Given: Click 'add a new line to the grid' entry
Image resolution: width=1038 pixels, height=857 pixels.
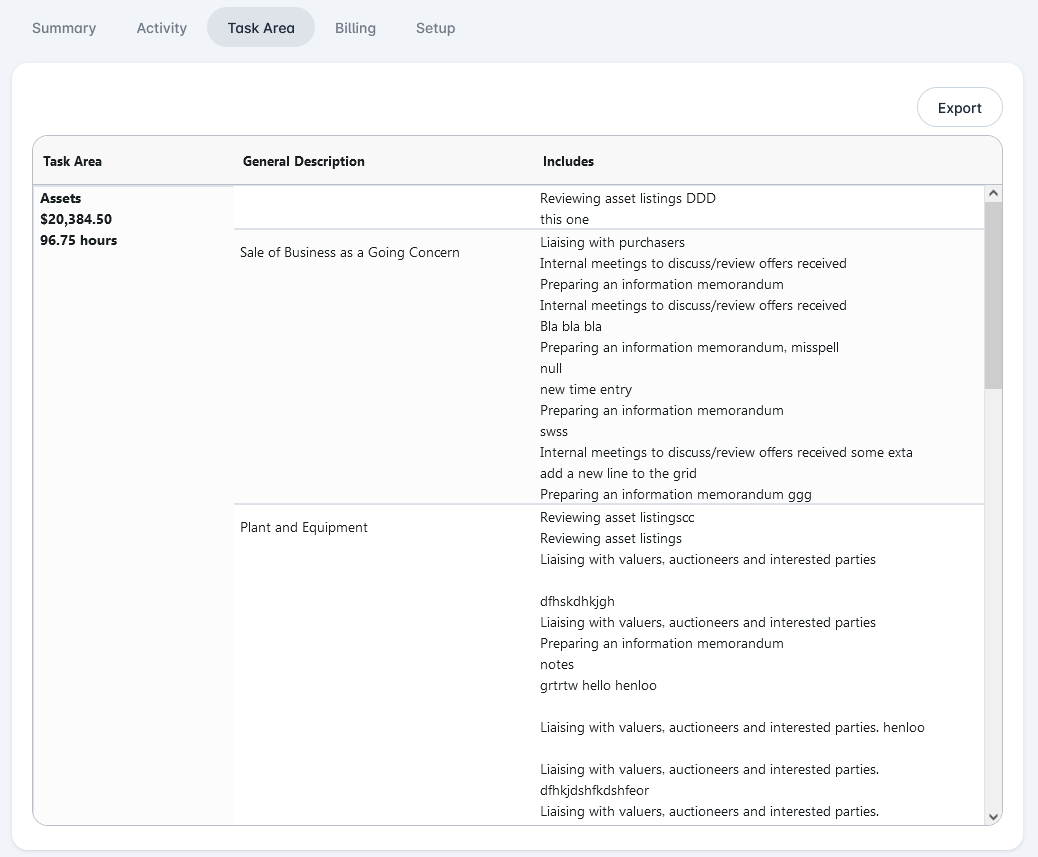Looking at the screenshot, I should click(618, 473).
